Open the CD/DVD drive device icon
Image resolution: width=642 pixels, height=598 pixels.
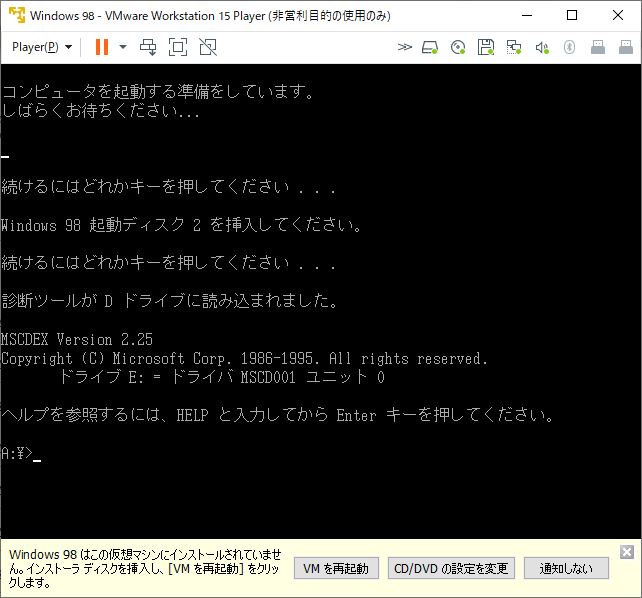458,47
